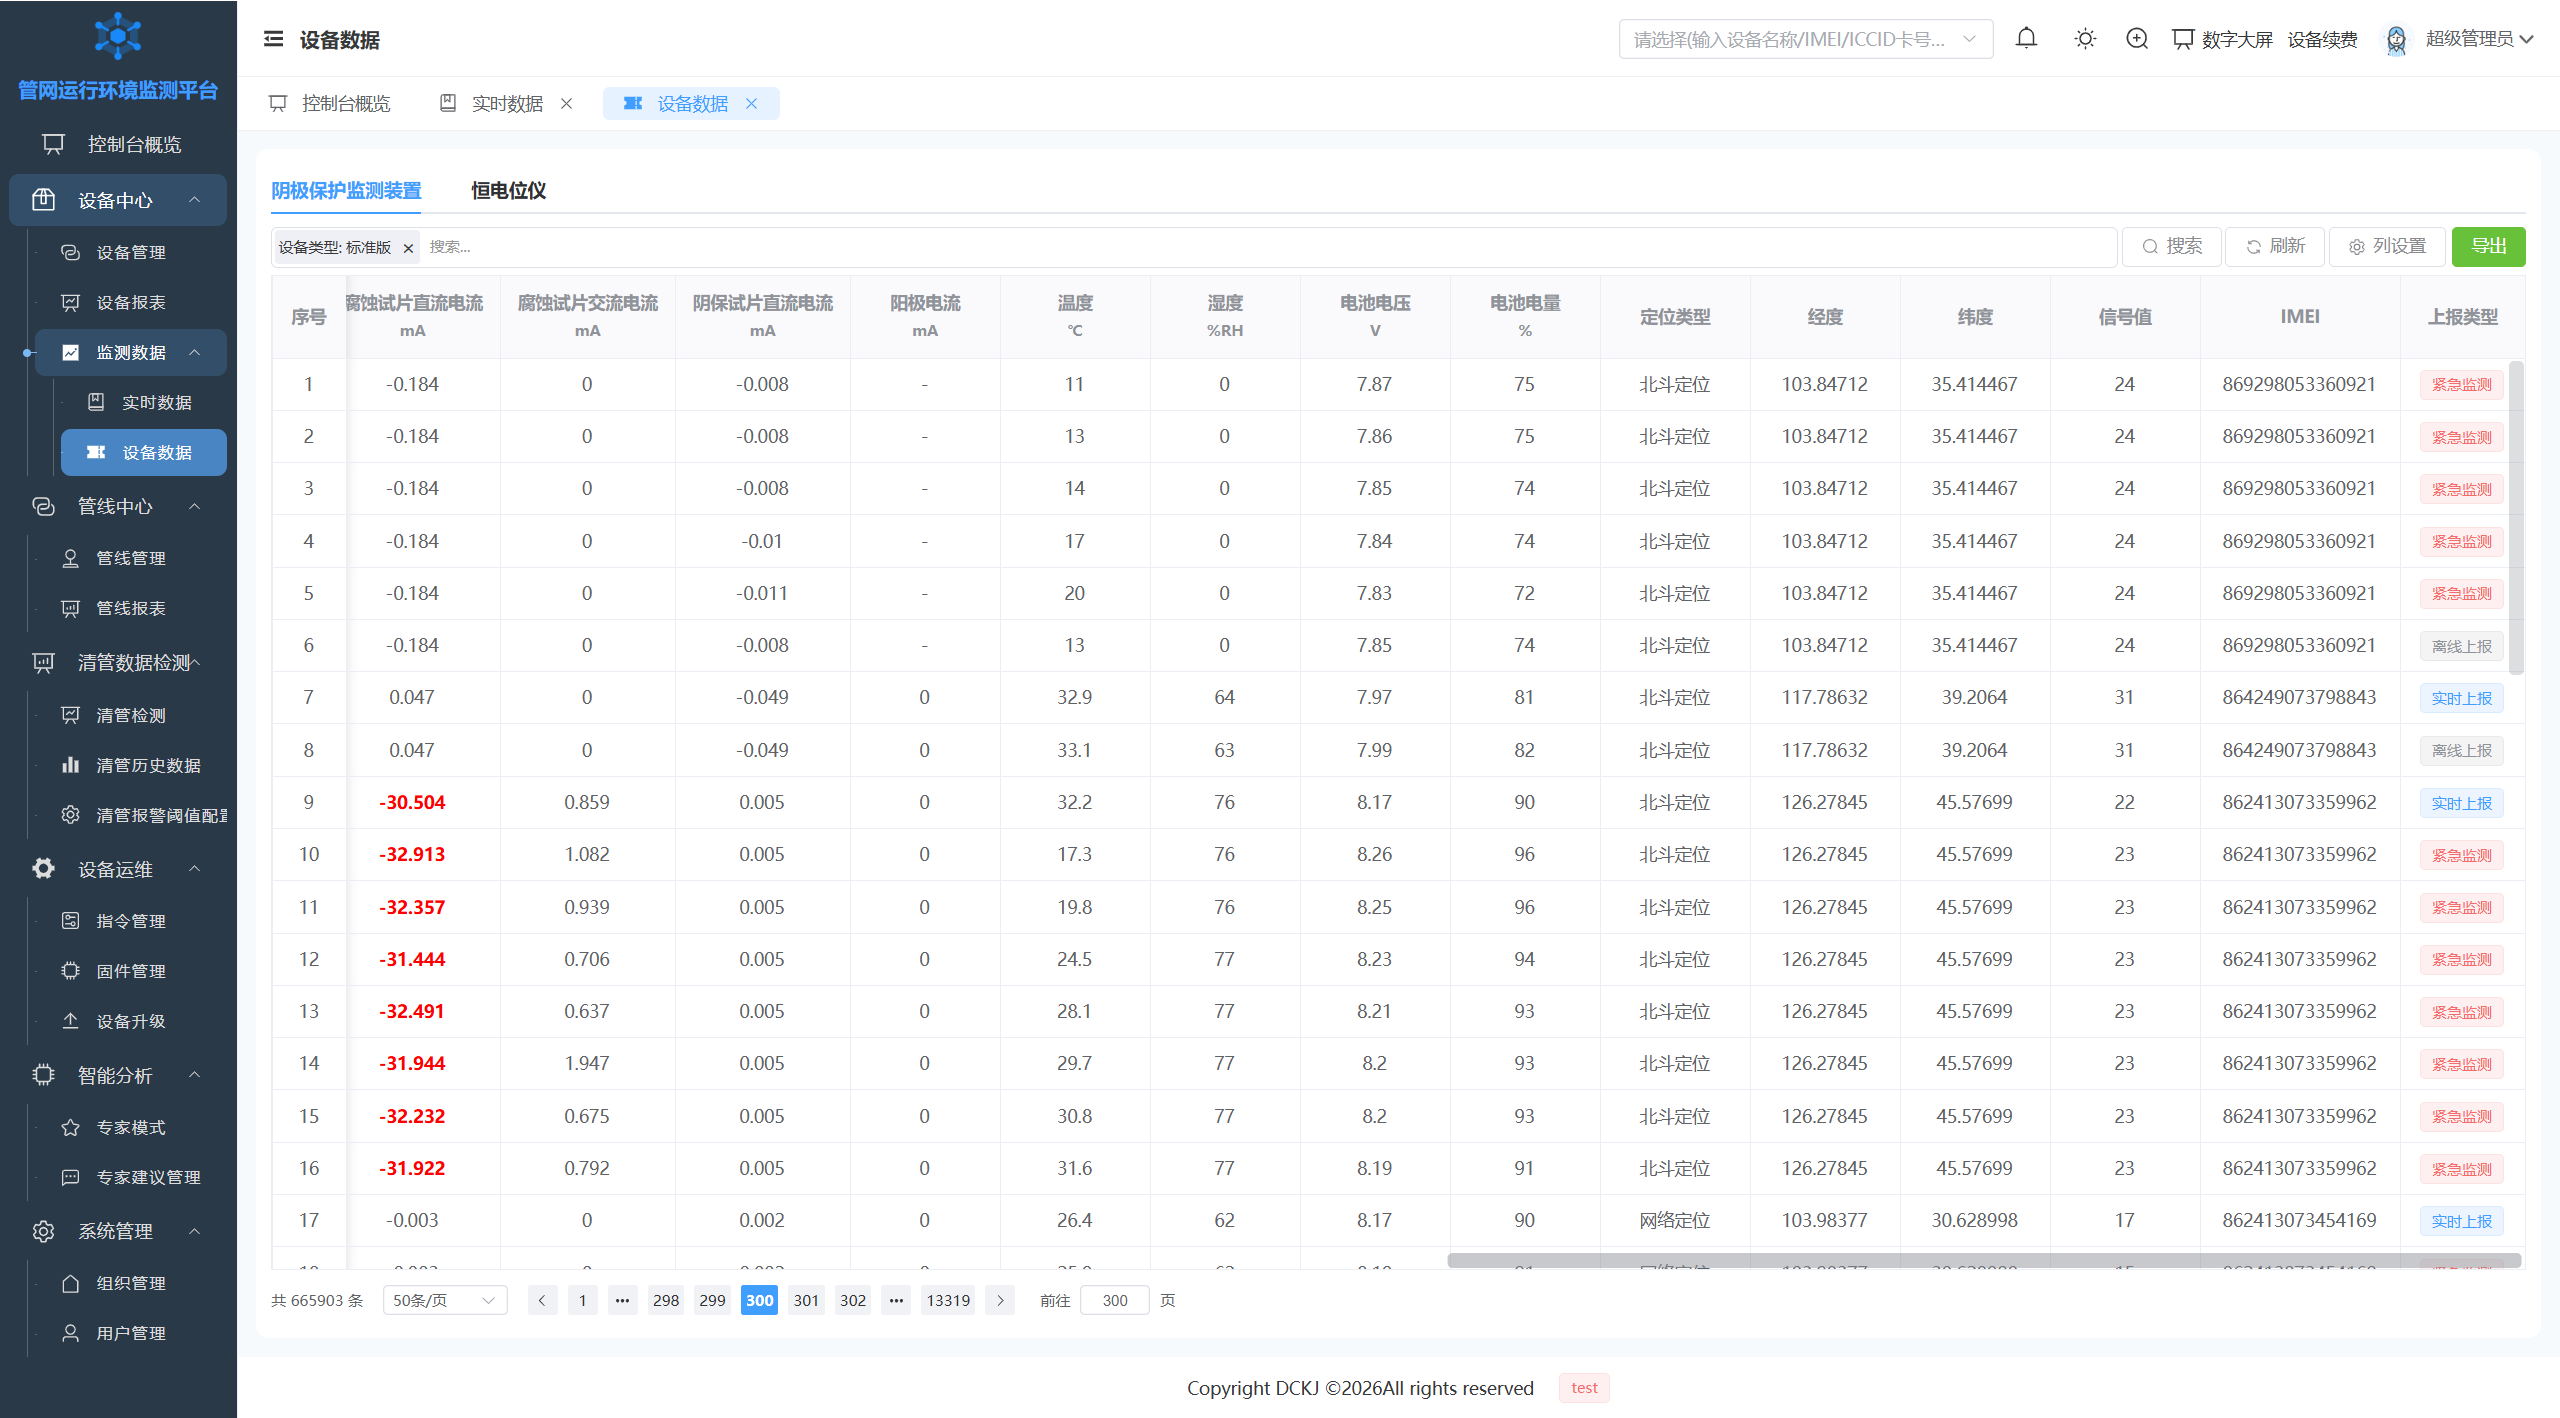Screen dimensions: 2560x1418
Task: Switch to the 控制台概览 page tab
Action: (x=330, y=104)
